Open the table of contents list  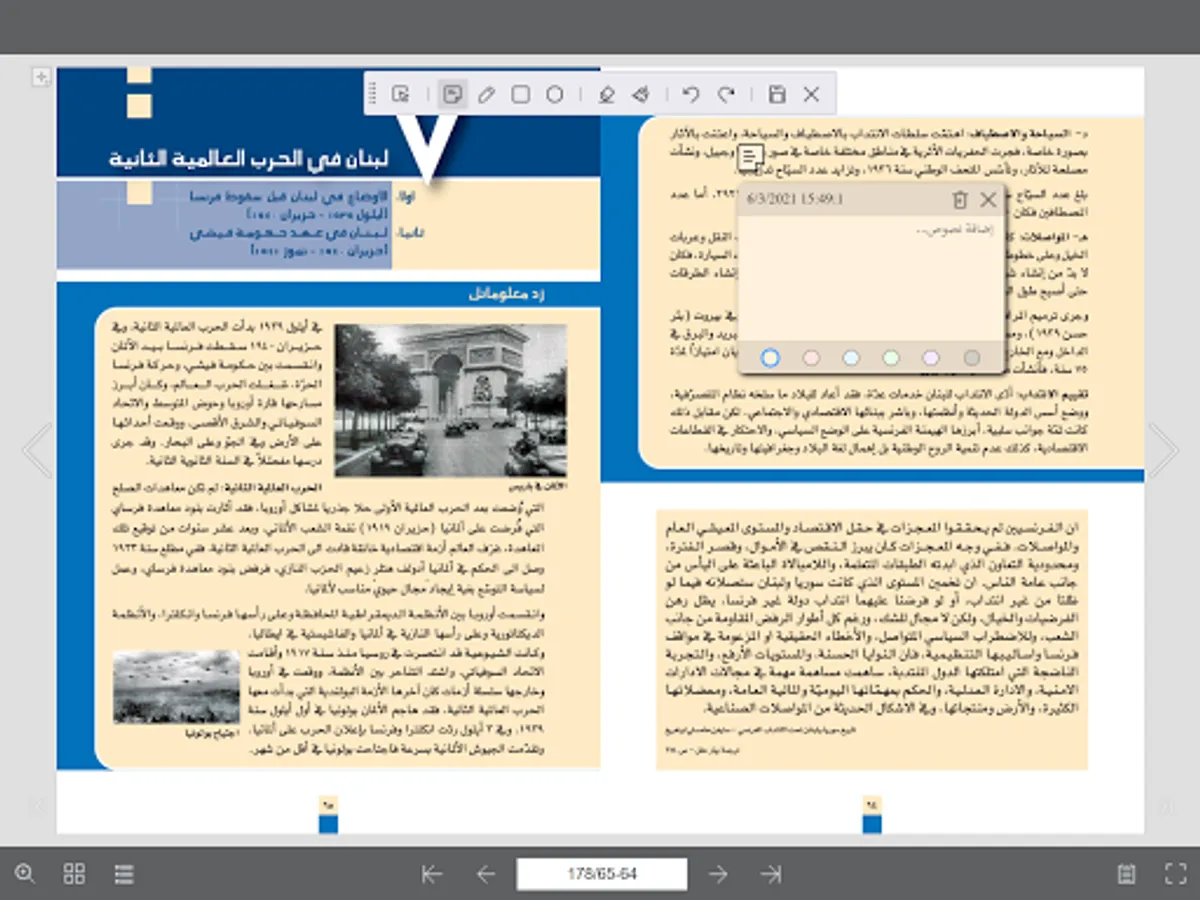pyautogui.click(x=124, y=874)
